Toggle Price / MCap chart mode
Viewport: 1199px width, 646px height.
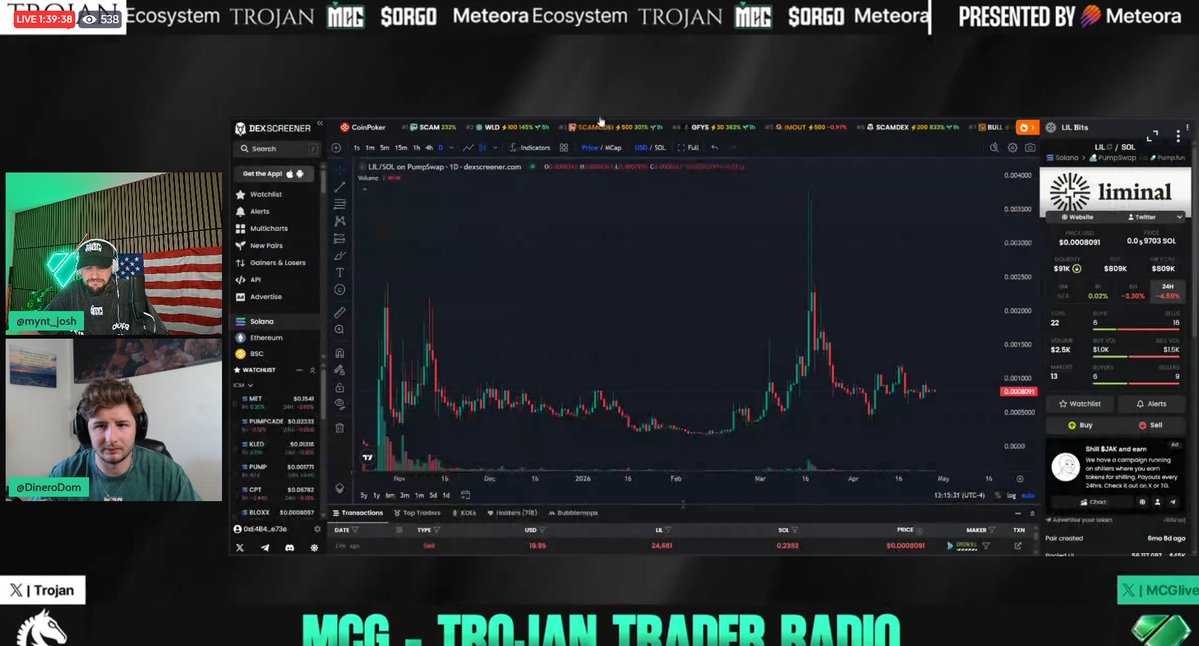[x=601, y=148]
